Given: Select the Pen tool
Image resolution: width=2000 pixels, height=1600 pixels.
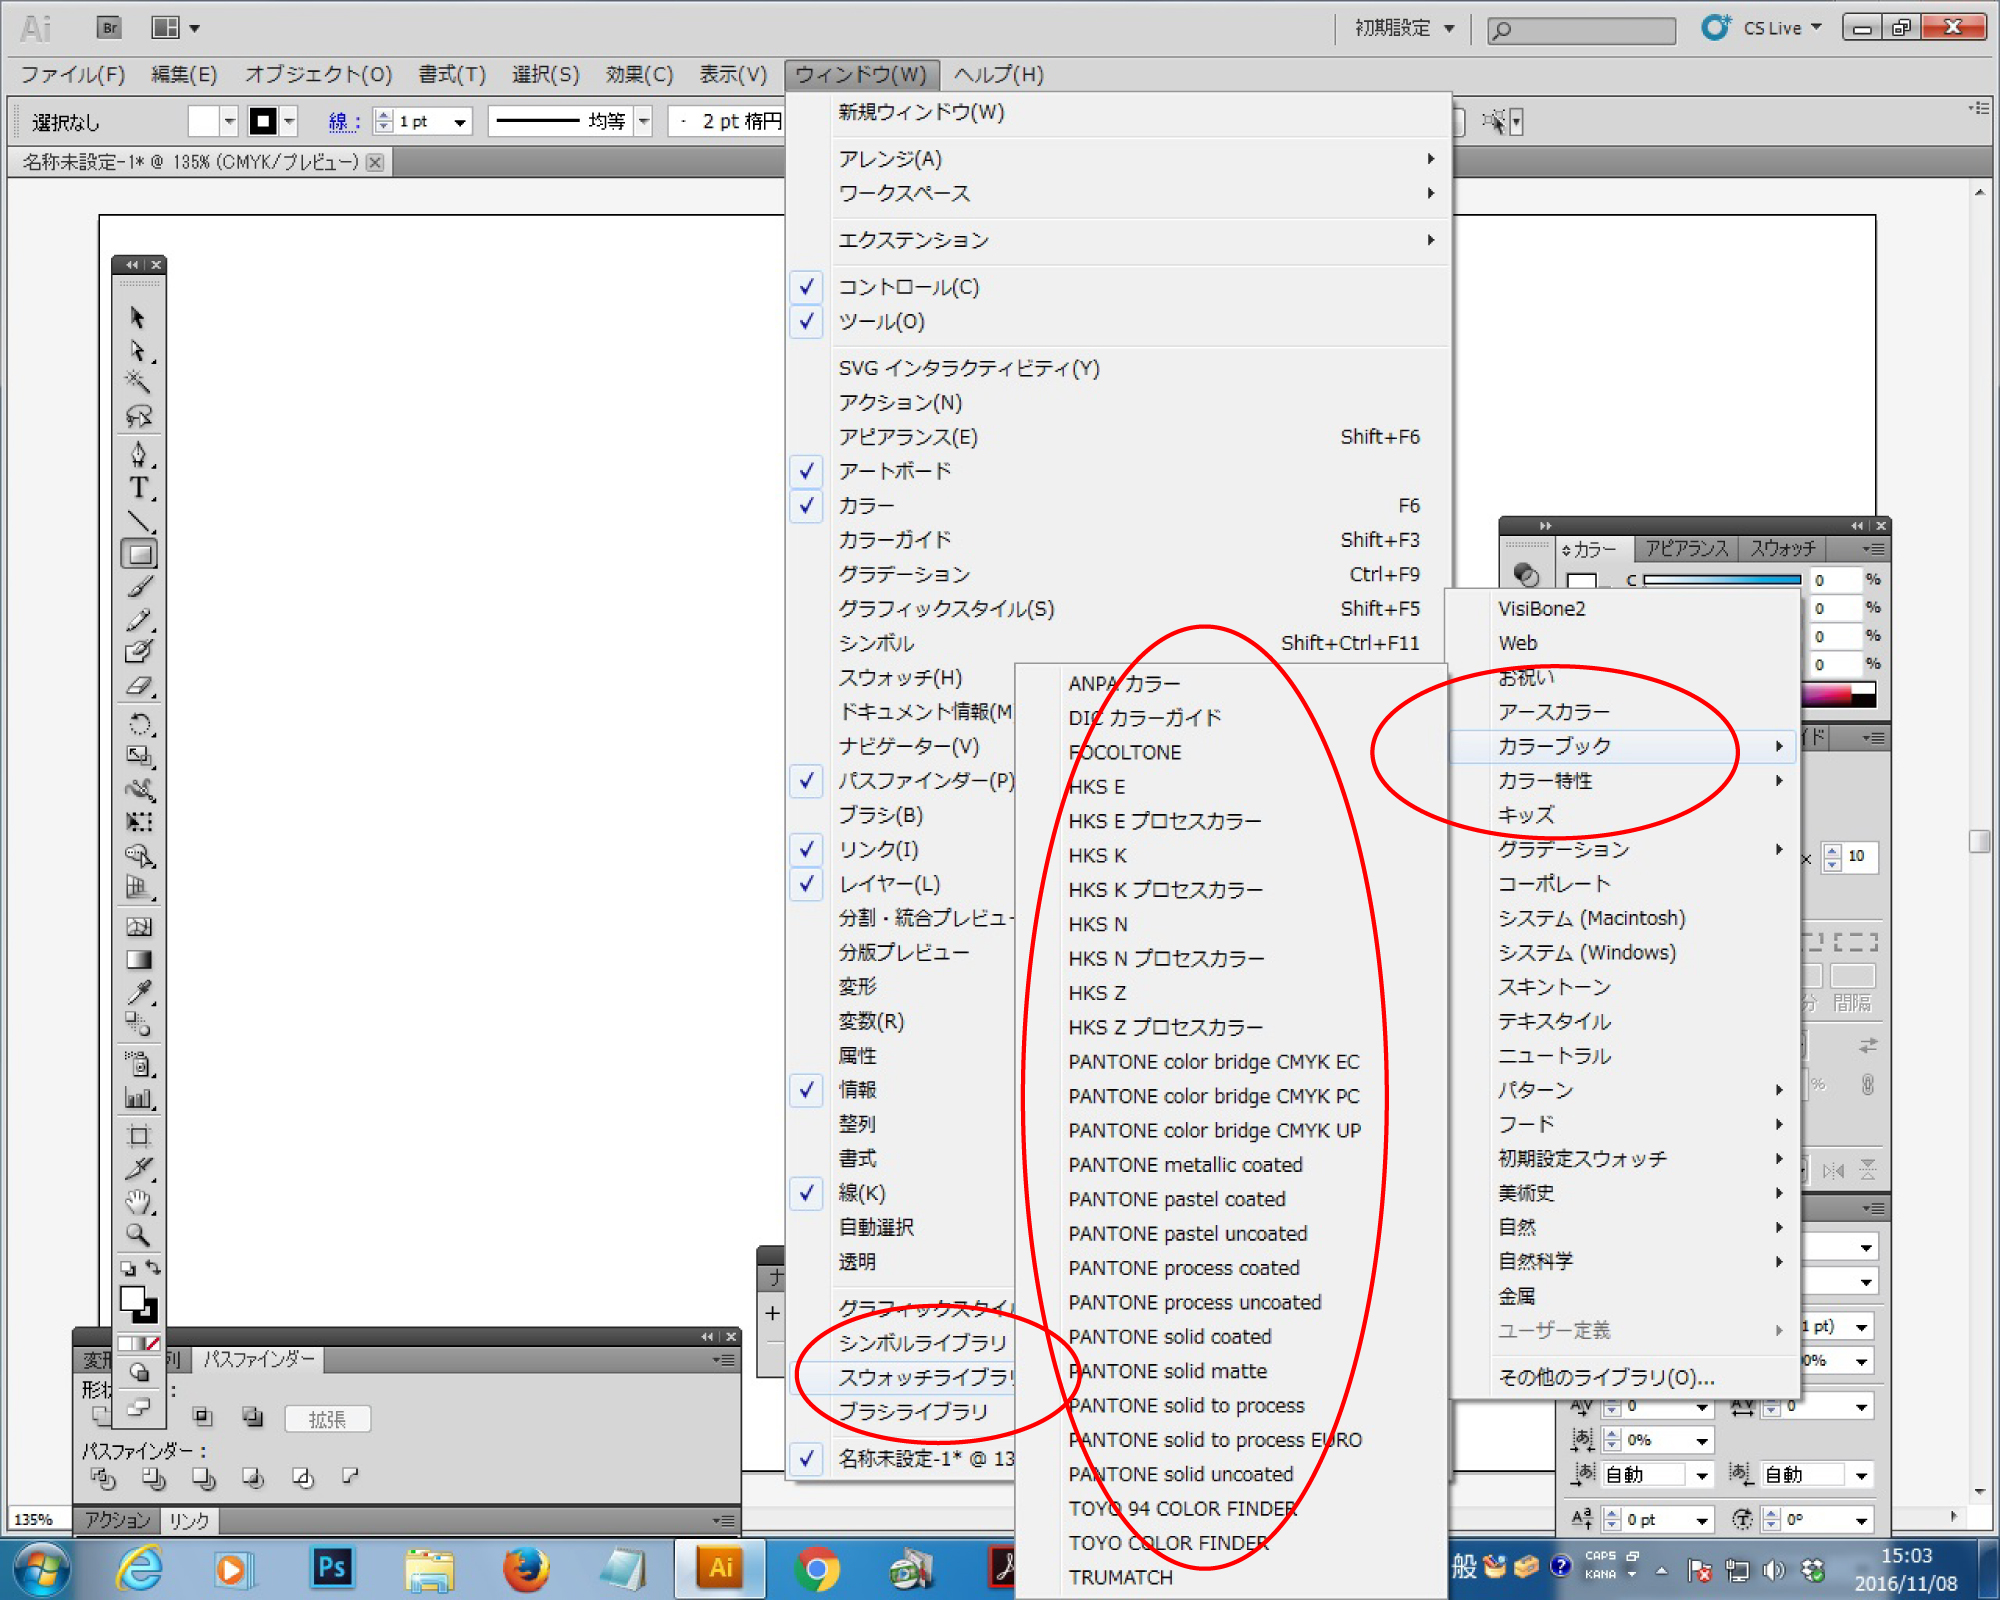Looking at the screenshot, I should point(138,455).
